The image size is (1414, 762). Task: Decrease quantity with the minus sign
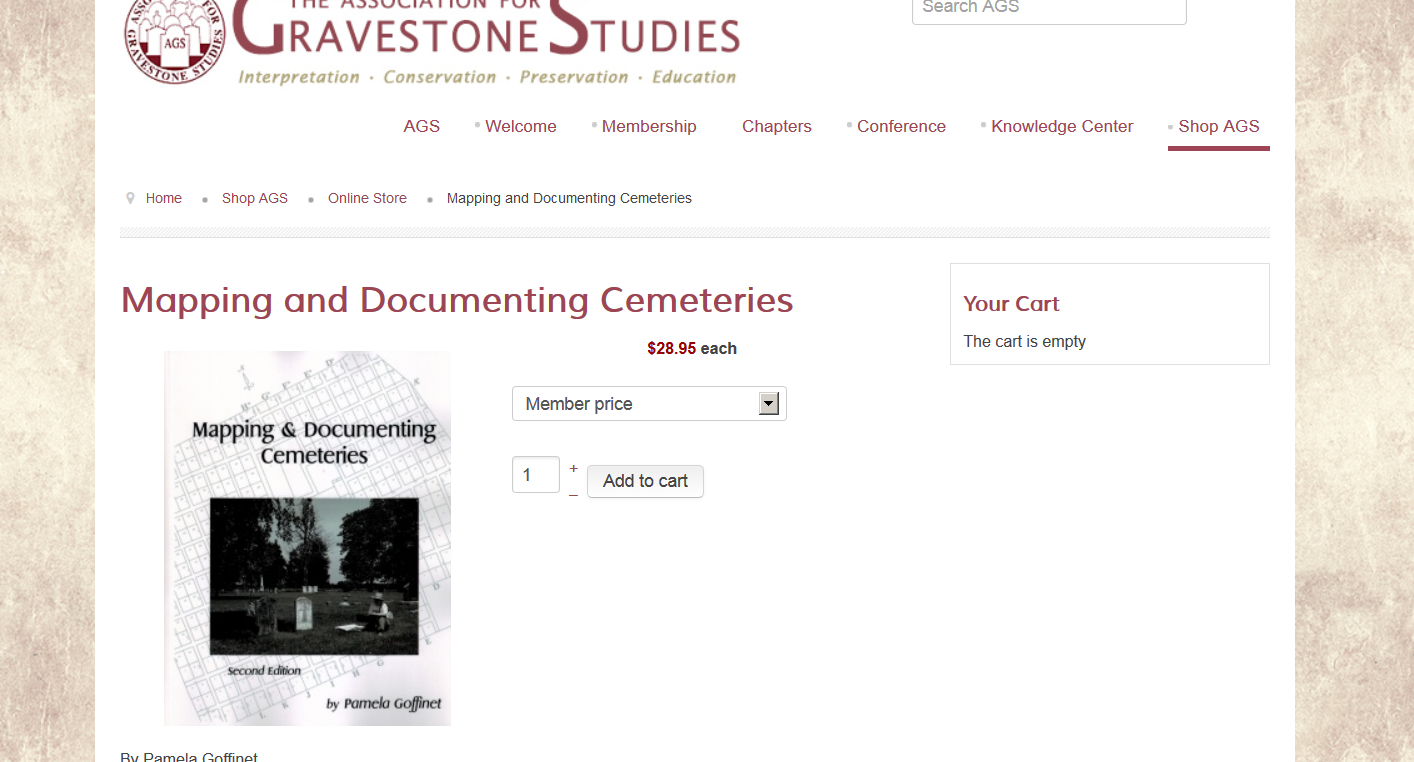573,493
